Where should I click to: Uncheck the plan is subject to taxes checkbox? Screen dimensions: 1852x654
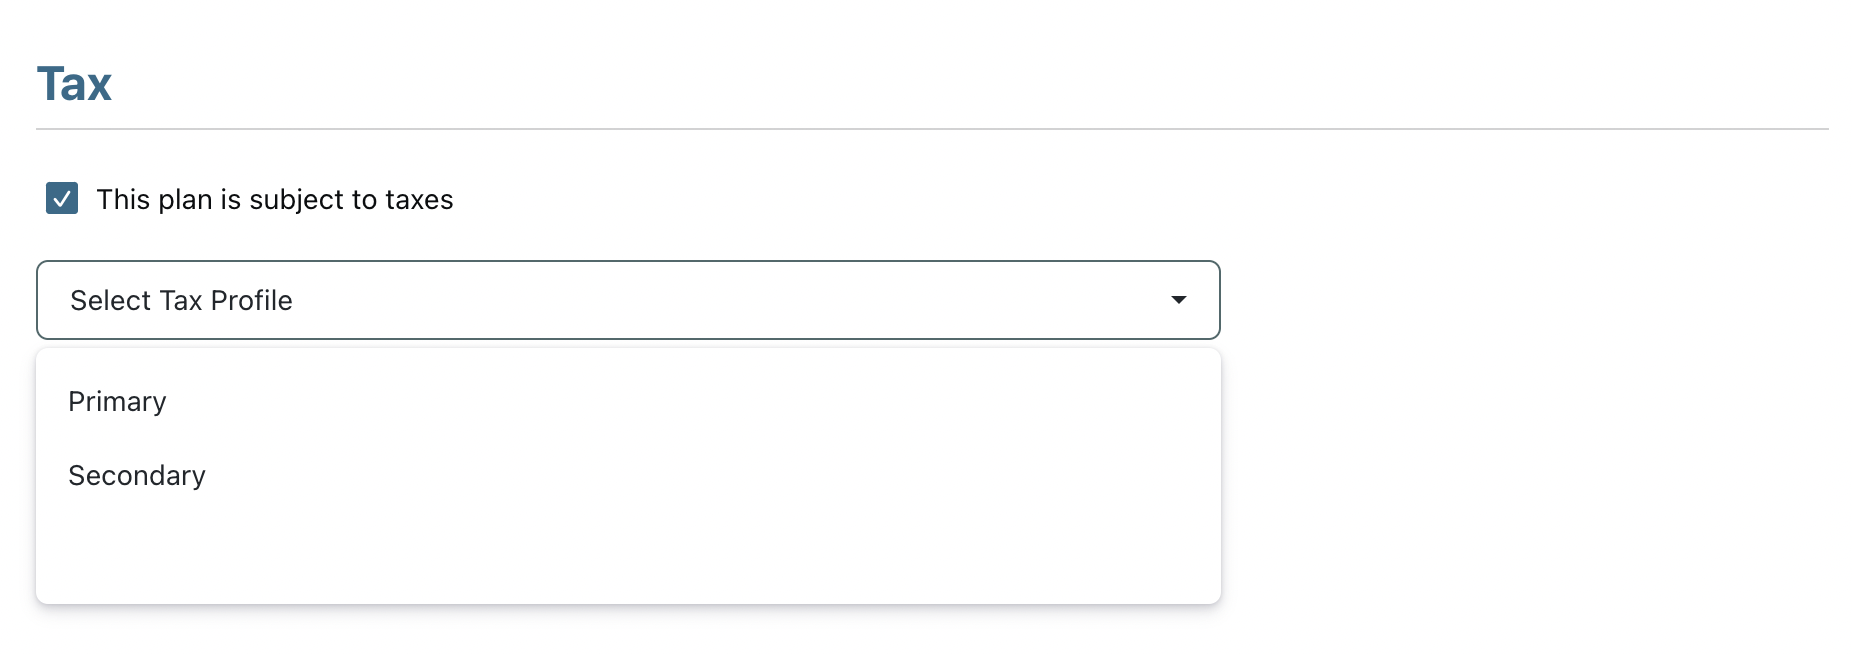pos(62,198)
